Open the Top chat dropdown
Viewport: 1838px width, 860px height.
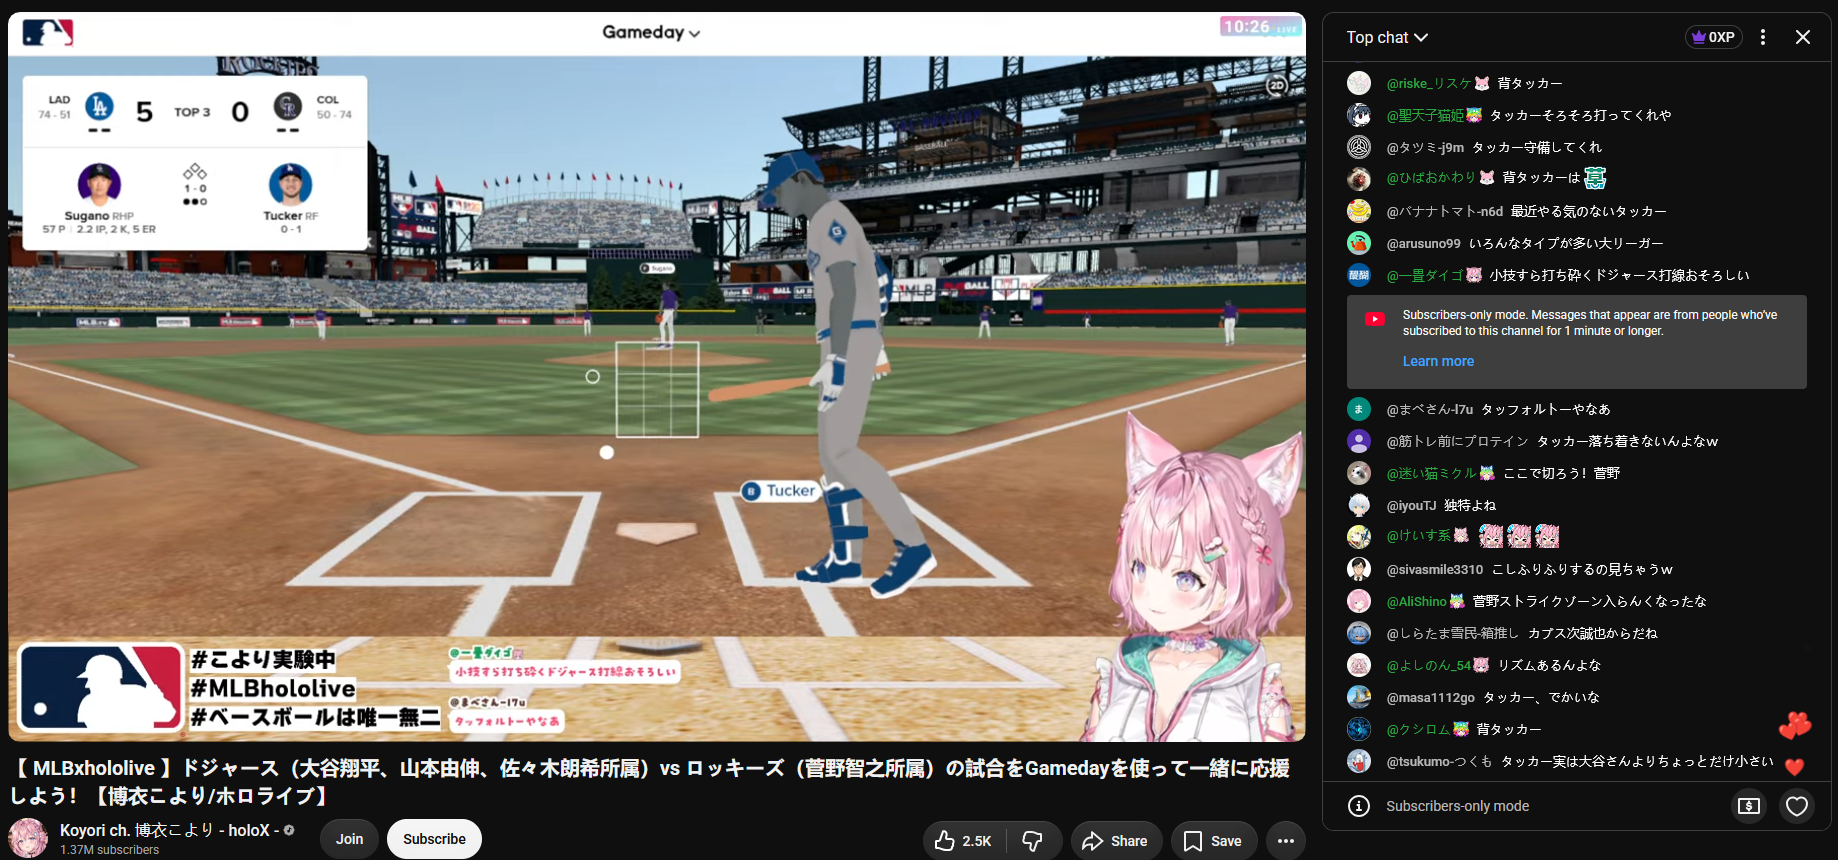pyautogui.click(x=1387, y=37)
